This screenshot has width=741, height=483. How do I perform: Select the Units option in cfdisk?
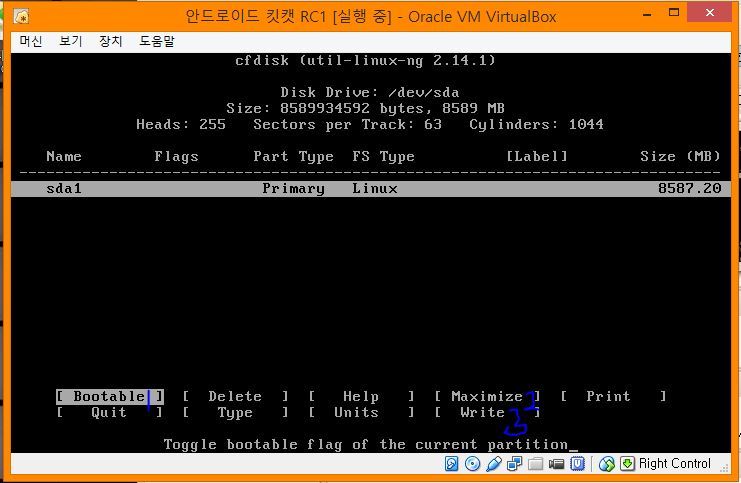pos(362,412)
